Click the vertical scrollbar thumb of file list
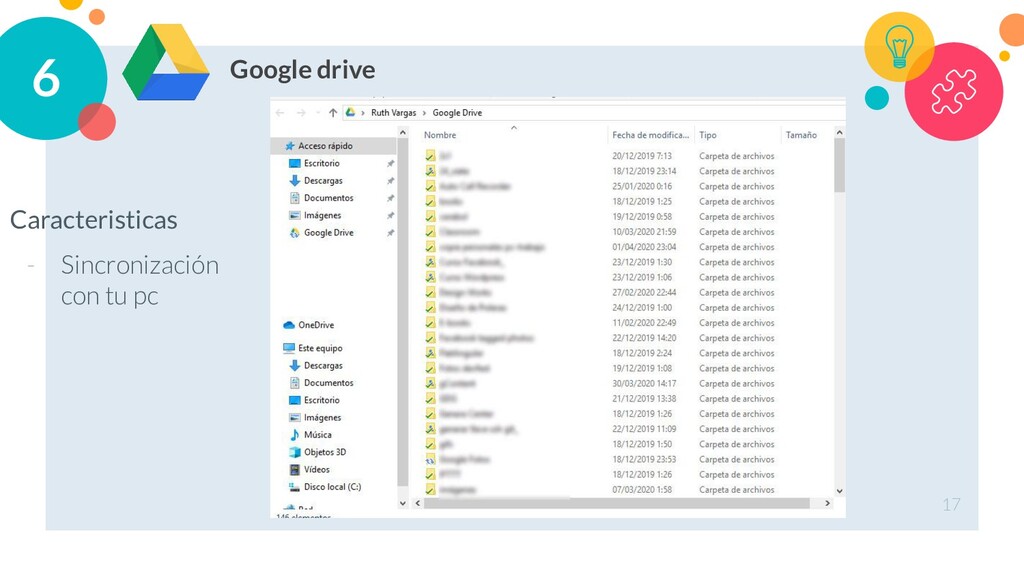The height and width of the screenshot is (576, 1024). coord(840,165)
